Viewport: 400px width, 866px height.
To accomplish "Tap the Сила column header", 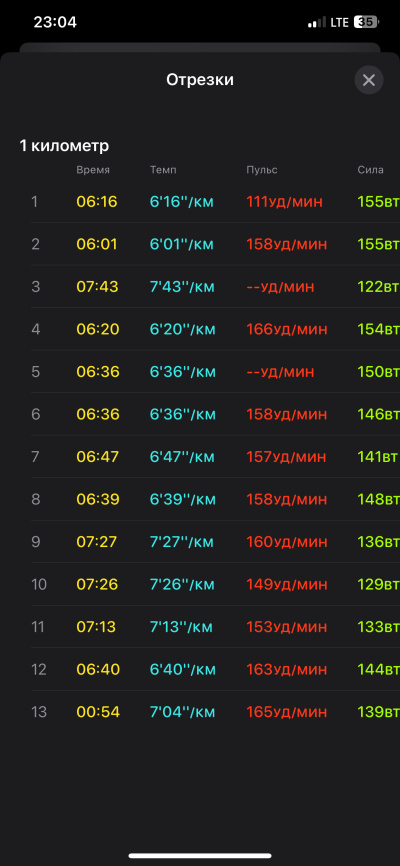I will pyautogui.click(x=370, y=170).
